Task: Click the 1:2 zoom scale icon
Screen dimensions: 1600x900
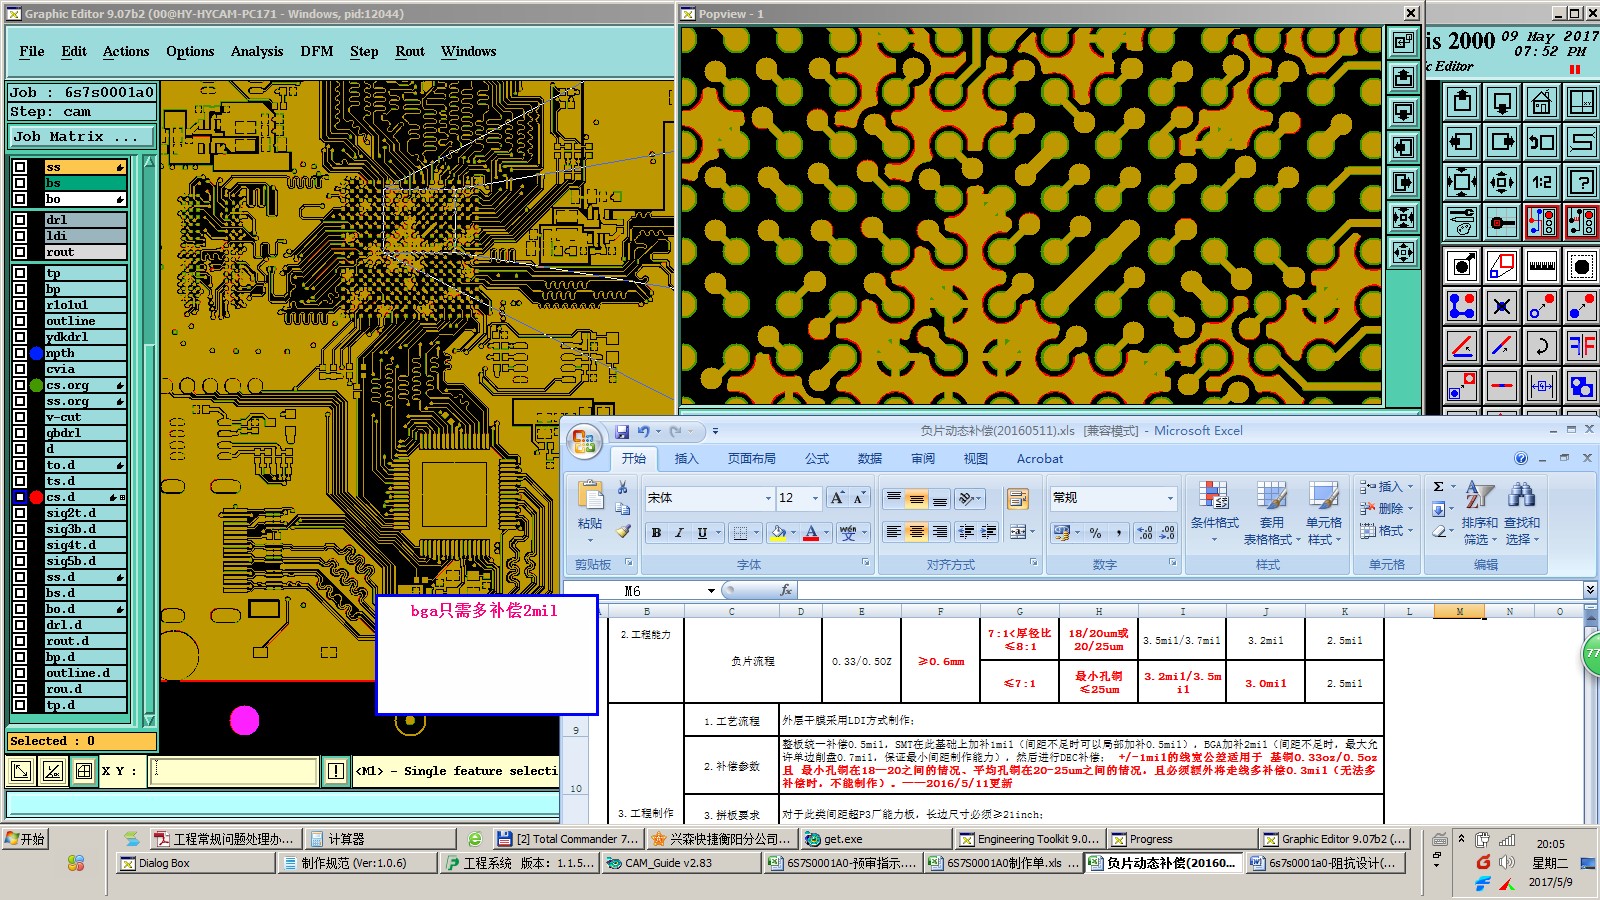Action: pos(1541,182)
